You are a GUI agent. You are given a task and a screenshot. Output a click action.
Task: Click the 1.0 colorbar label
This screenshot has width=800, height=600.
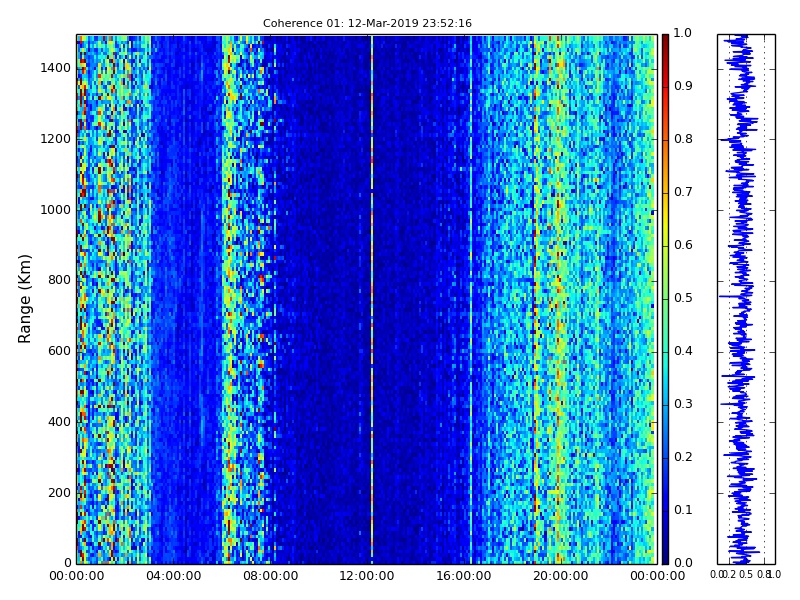pos(683,33)
